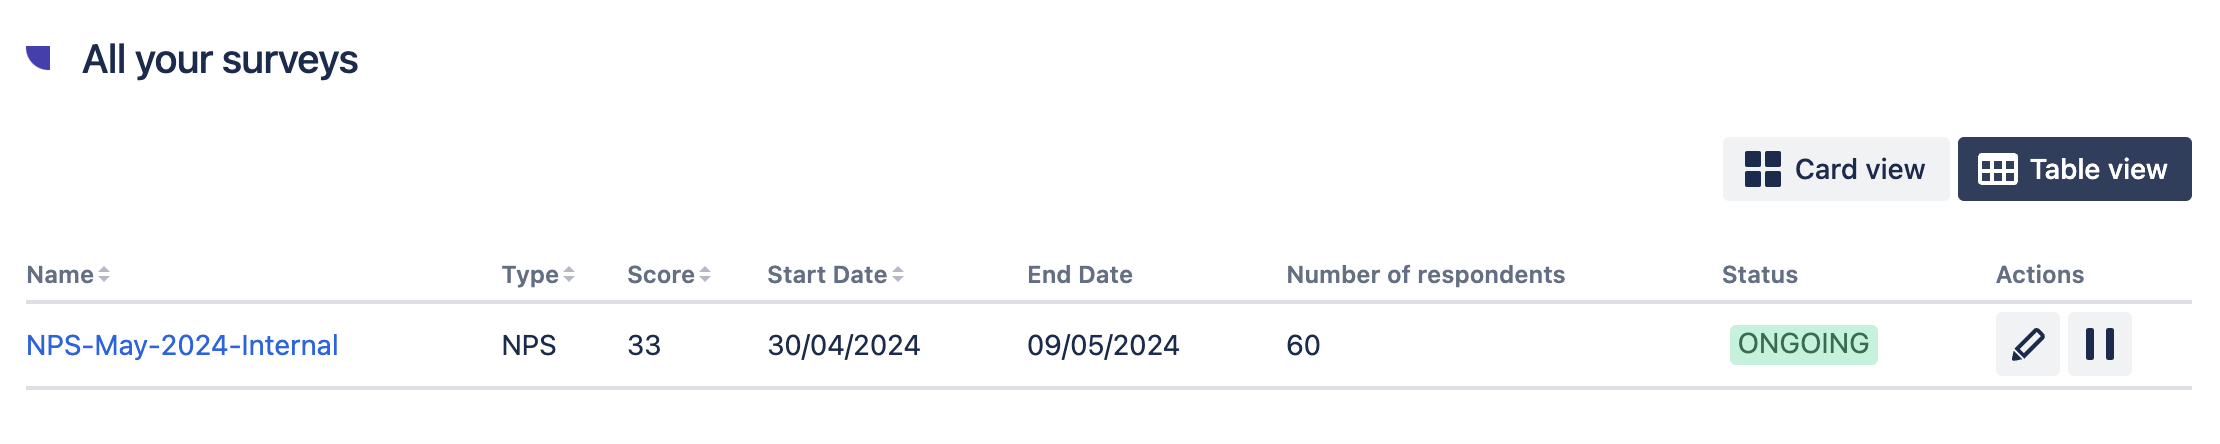2220x444 pixels.
Task: Switch to Card view
Action: 1835,169
